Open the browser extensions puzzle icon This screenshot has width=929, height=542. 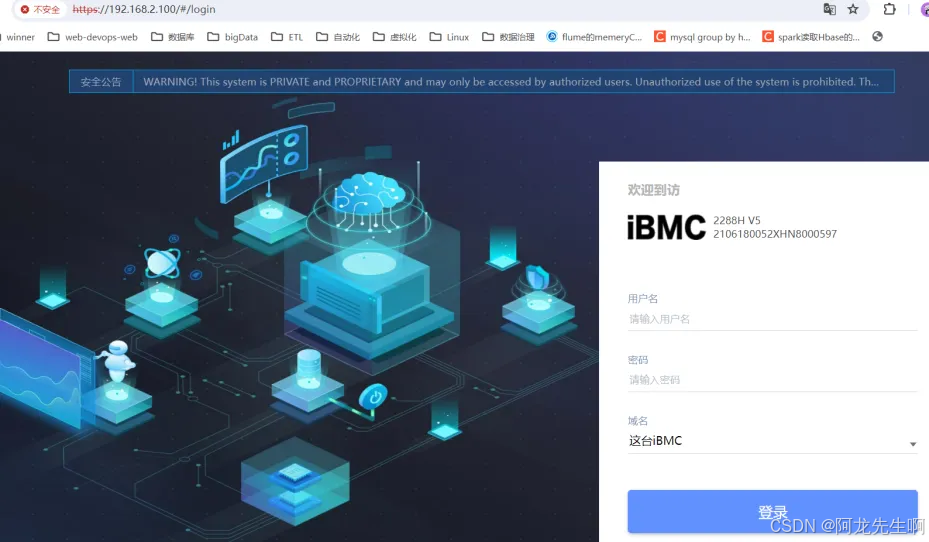889,9
